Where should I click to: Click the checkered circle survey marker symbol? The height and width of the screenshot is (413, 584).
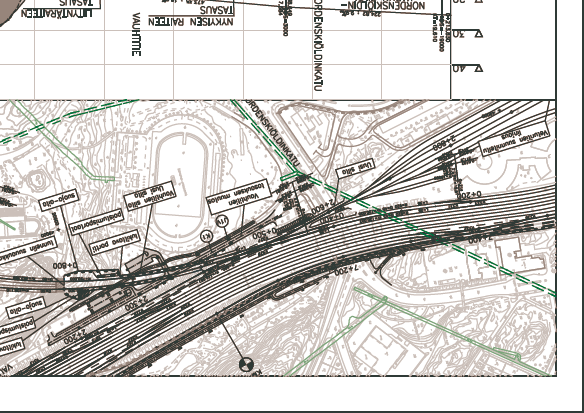point(246,364)
